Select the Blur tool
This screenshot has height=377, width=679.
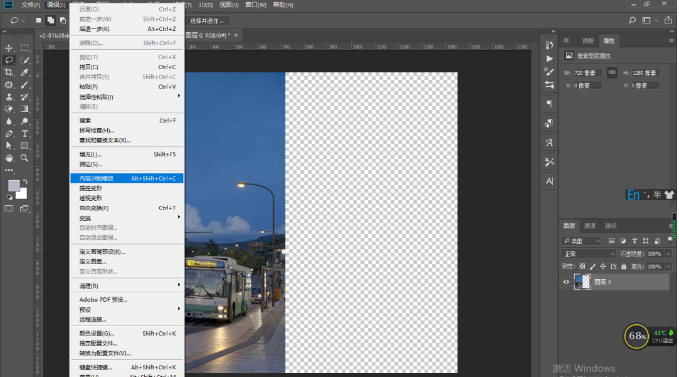click(x=9, y=122)
